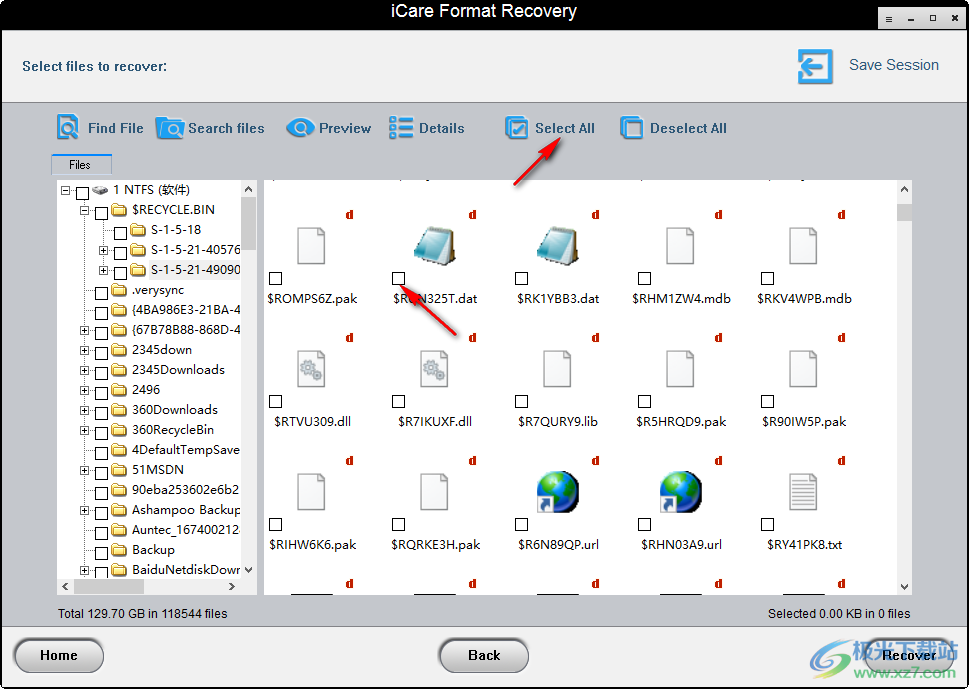Screen dimensions: 969x689
Task: Click the $R7IKUXF.dll gear file icon
Action: click(434, 369)
